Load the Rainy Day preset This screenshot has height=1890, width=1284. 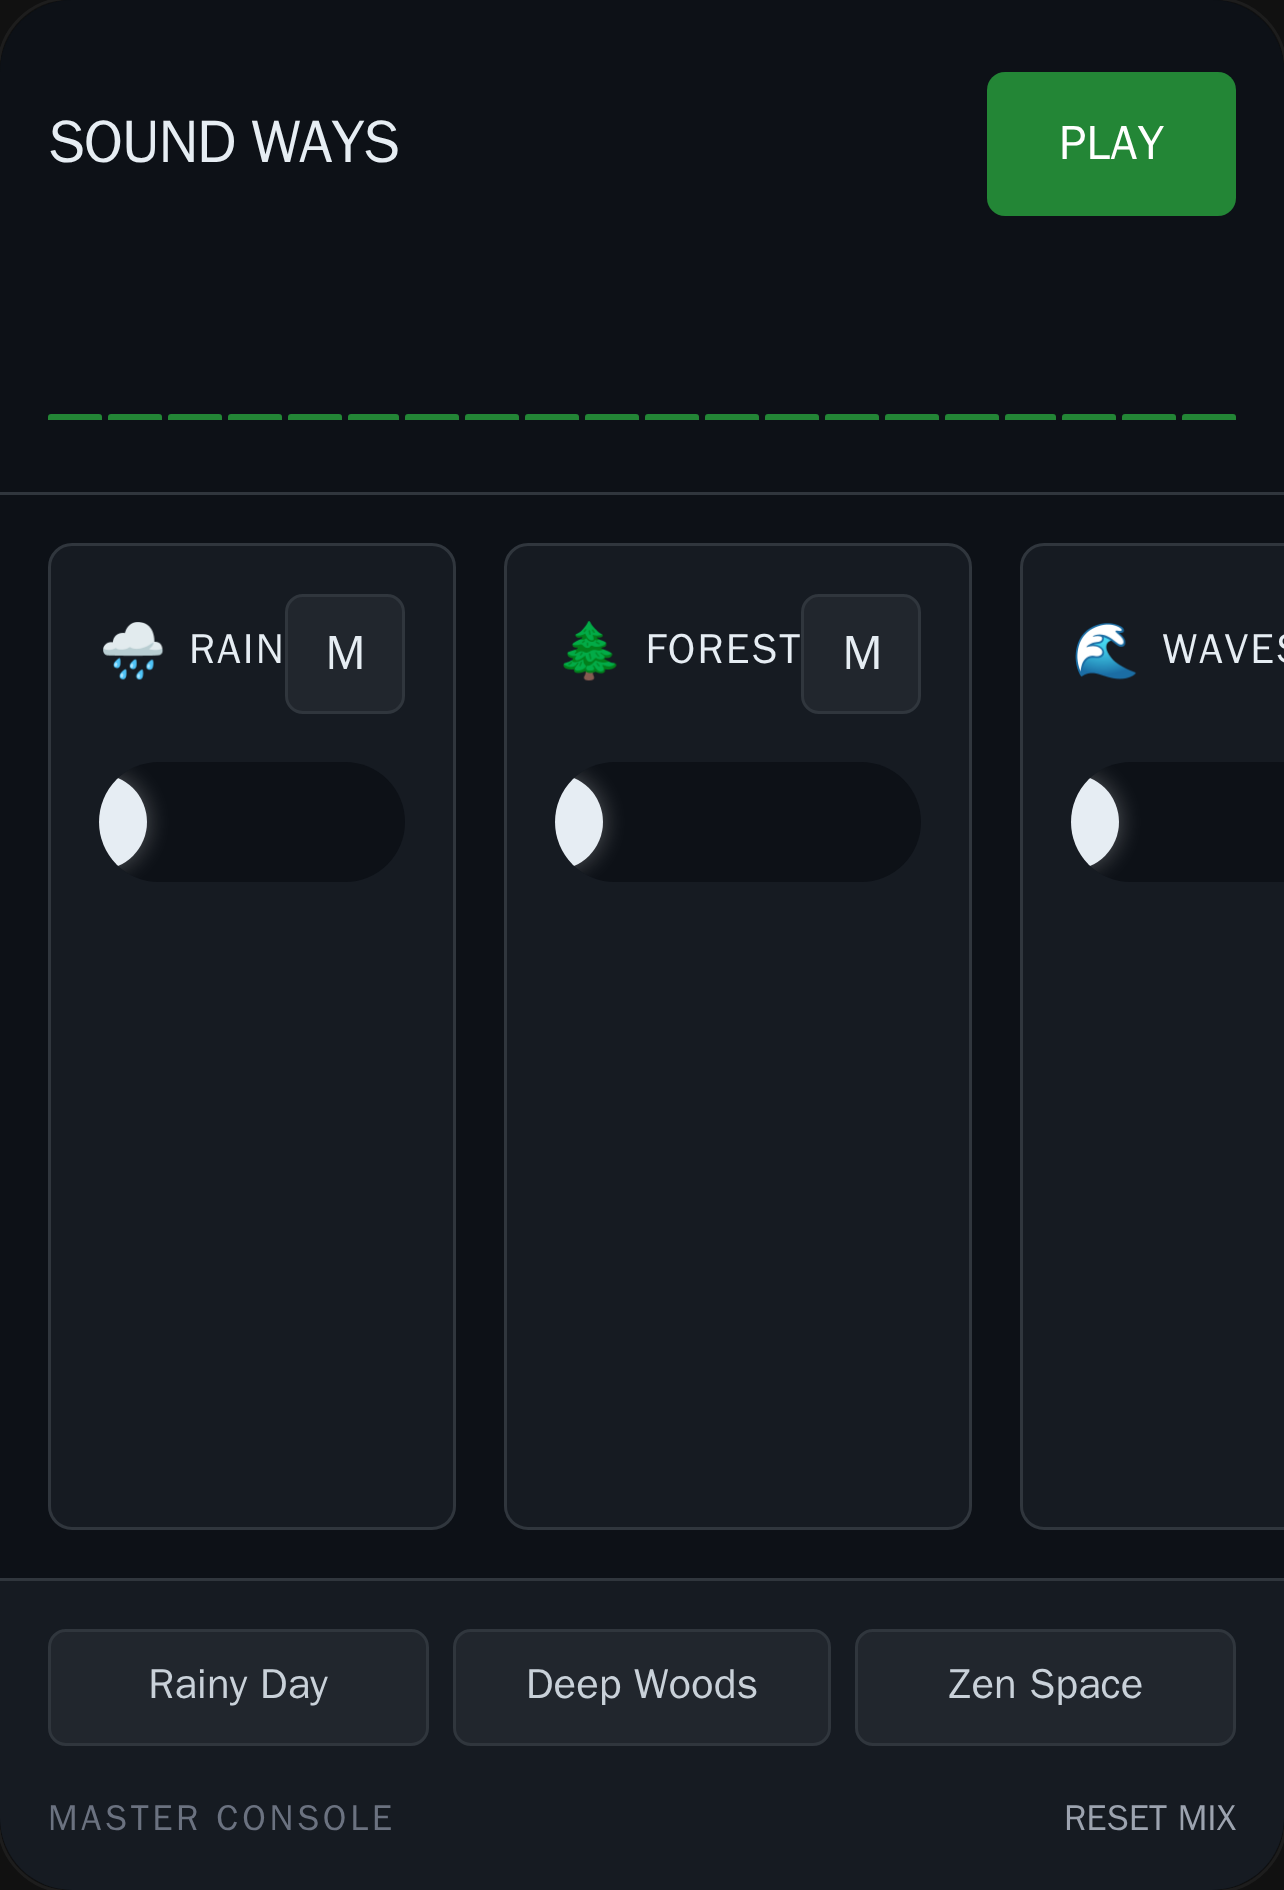point(238,1687)
